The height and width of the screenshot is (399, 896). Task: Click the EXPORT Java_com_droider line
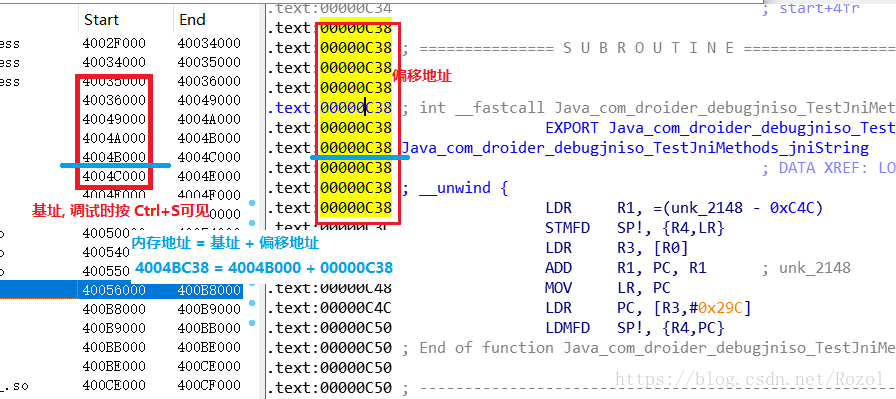(x=720, y=127)
